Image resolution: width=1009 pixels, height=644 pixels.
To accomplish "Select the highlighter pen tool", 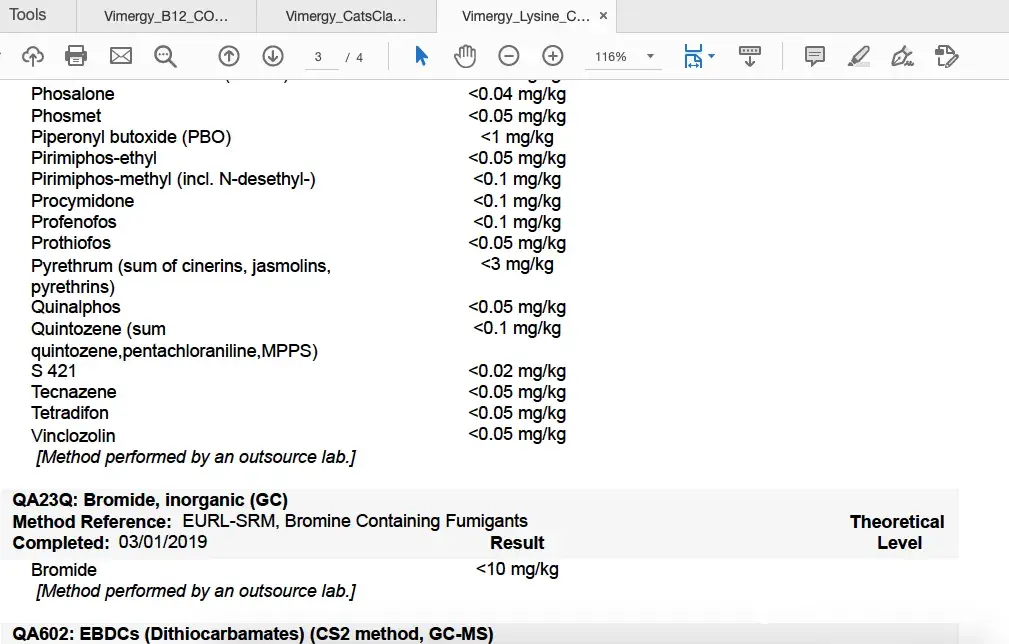I will tap(858, 56).
